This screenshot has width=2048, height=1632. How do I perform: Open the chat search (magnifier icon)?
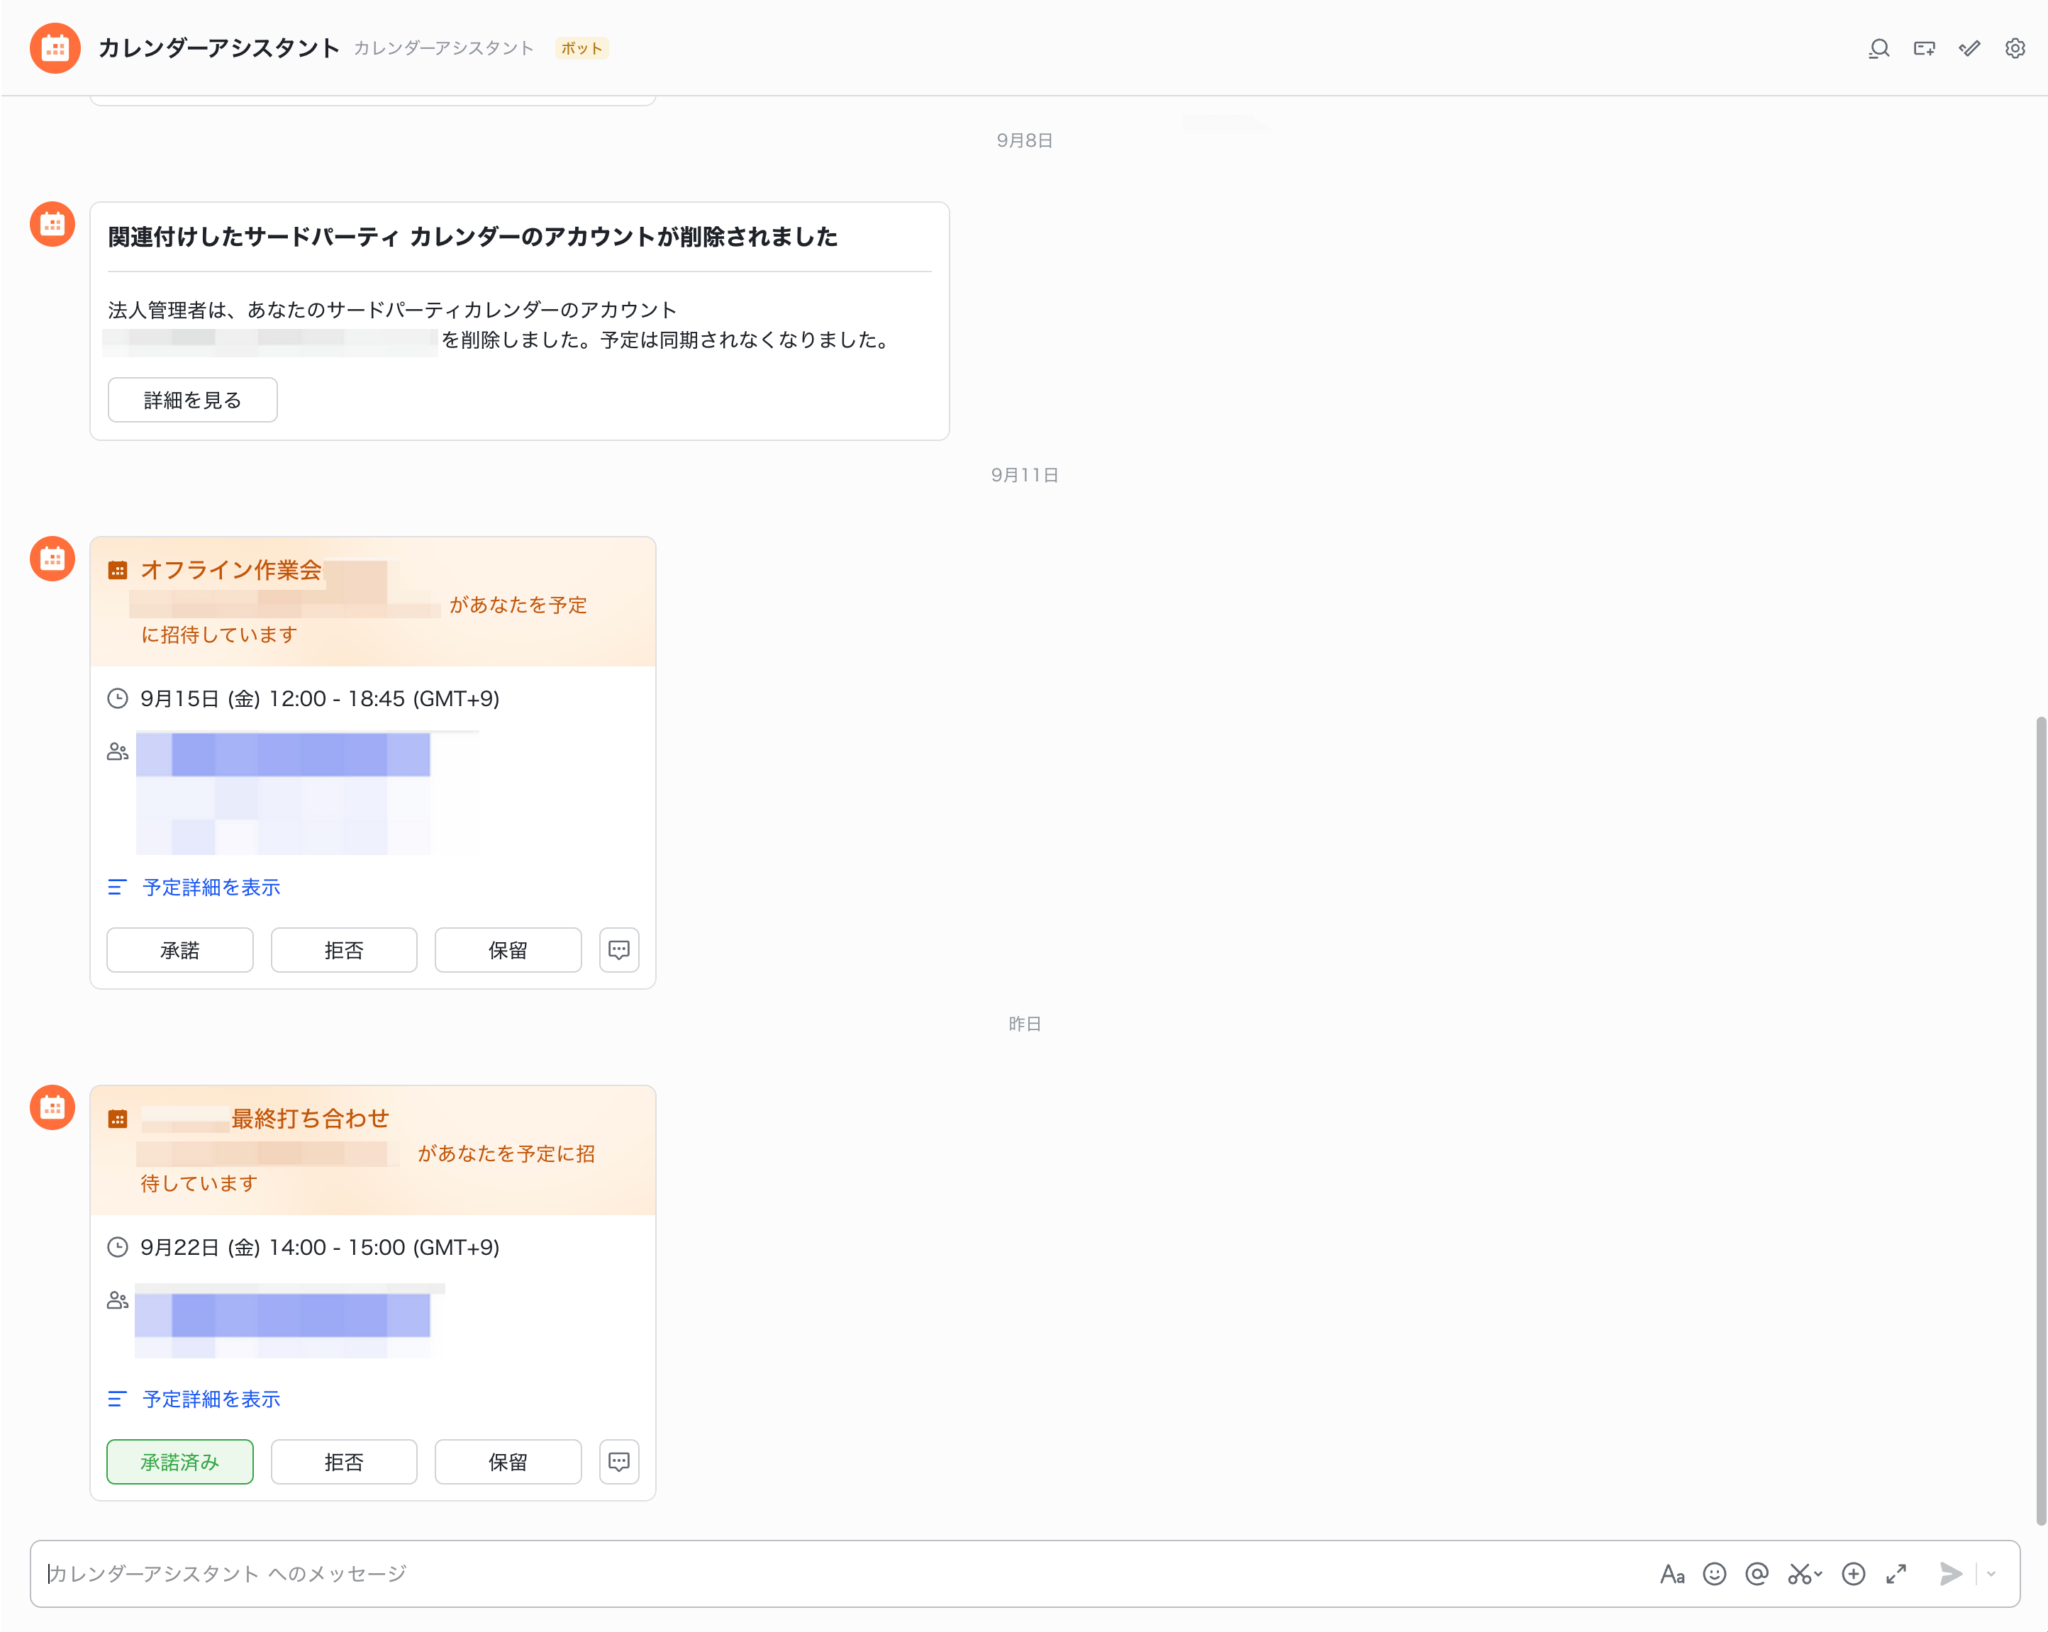(1880, 48)
